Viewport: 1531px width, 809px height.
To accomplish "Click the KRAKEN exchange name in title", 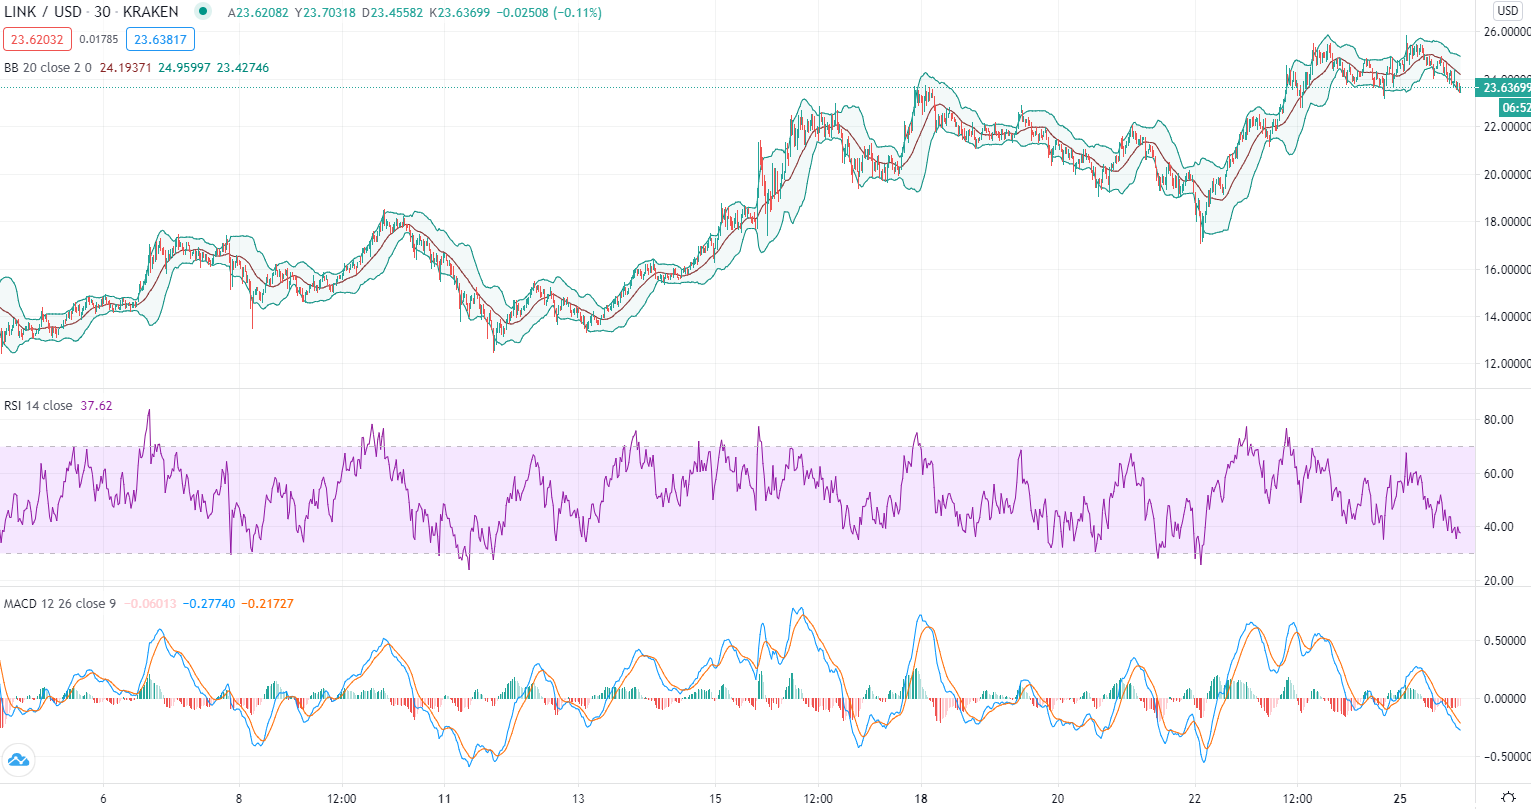I will point(150,12).
